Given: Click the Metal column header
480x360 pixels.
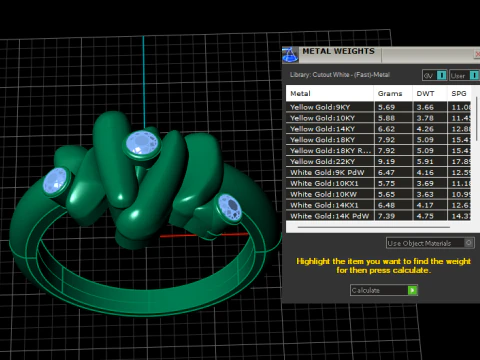Looking at the screenshot, I should point(329,94).
